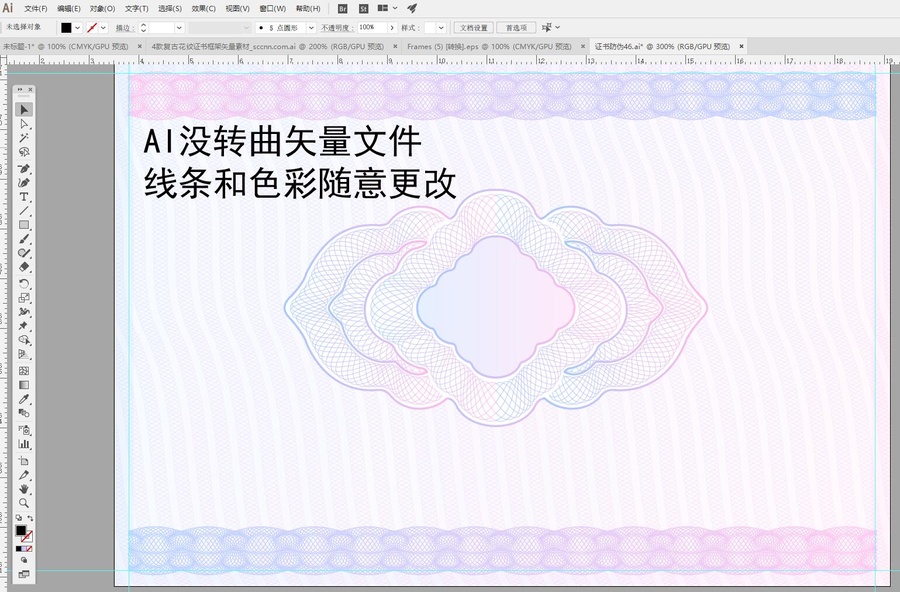The height and width of the screenshot is (592, 900).
Task: Open the 对象(O) menu
Action: (102, 9)
